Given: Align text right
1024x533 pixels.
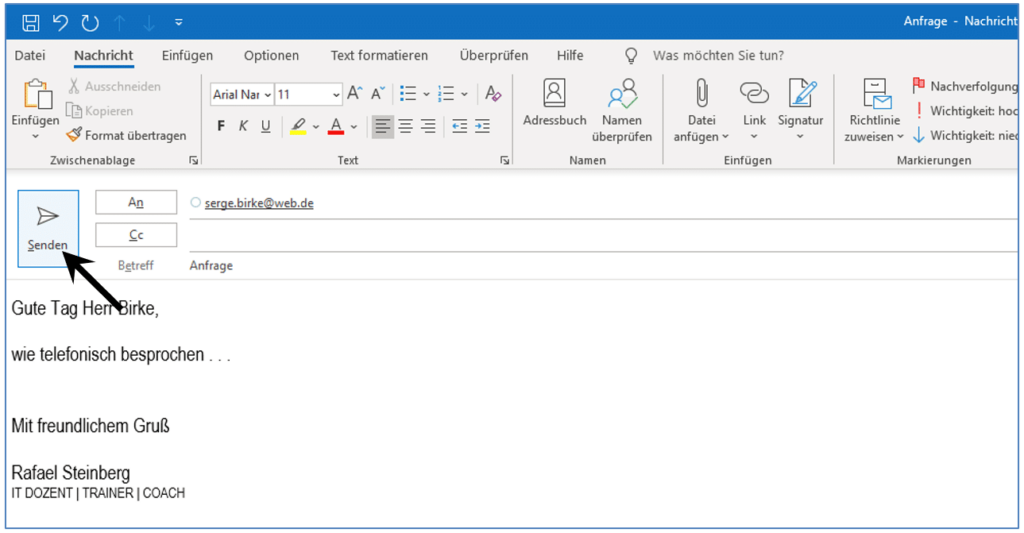Looking at the screenshot, I should [428, 126].
